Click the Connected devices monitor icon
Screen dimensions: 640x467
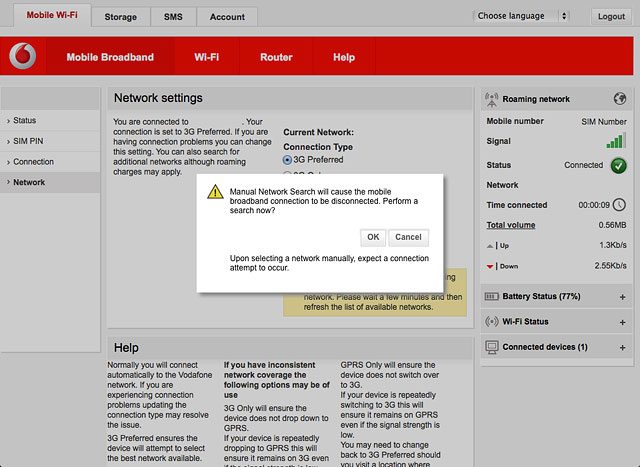(x=491, y=347)
